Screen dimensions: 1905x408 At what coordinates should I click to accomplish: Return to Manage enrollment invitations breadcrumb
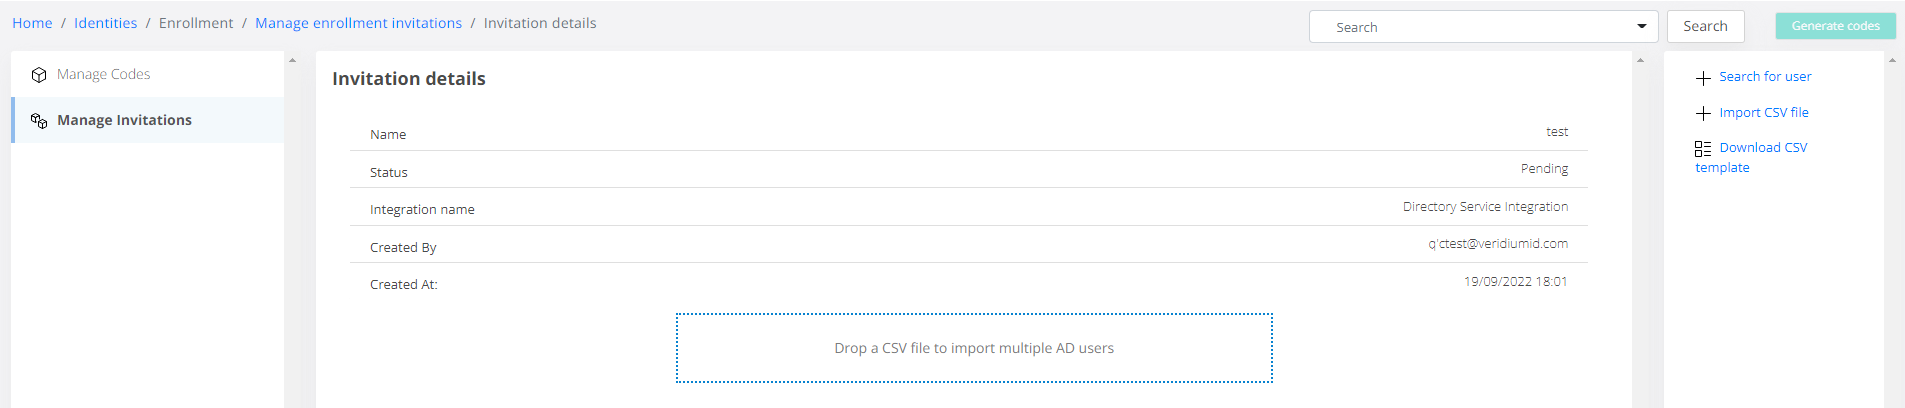coord(358,23)
